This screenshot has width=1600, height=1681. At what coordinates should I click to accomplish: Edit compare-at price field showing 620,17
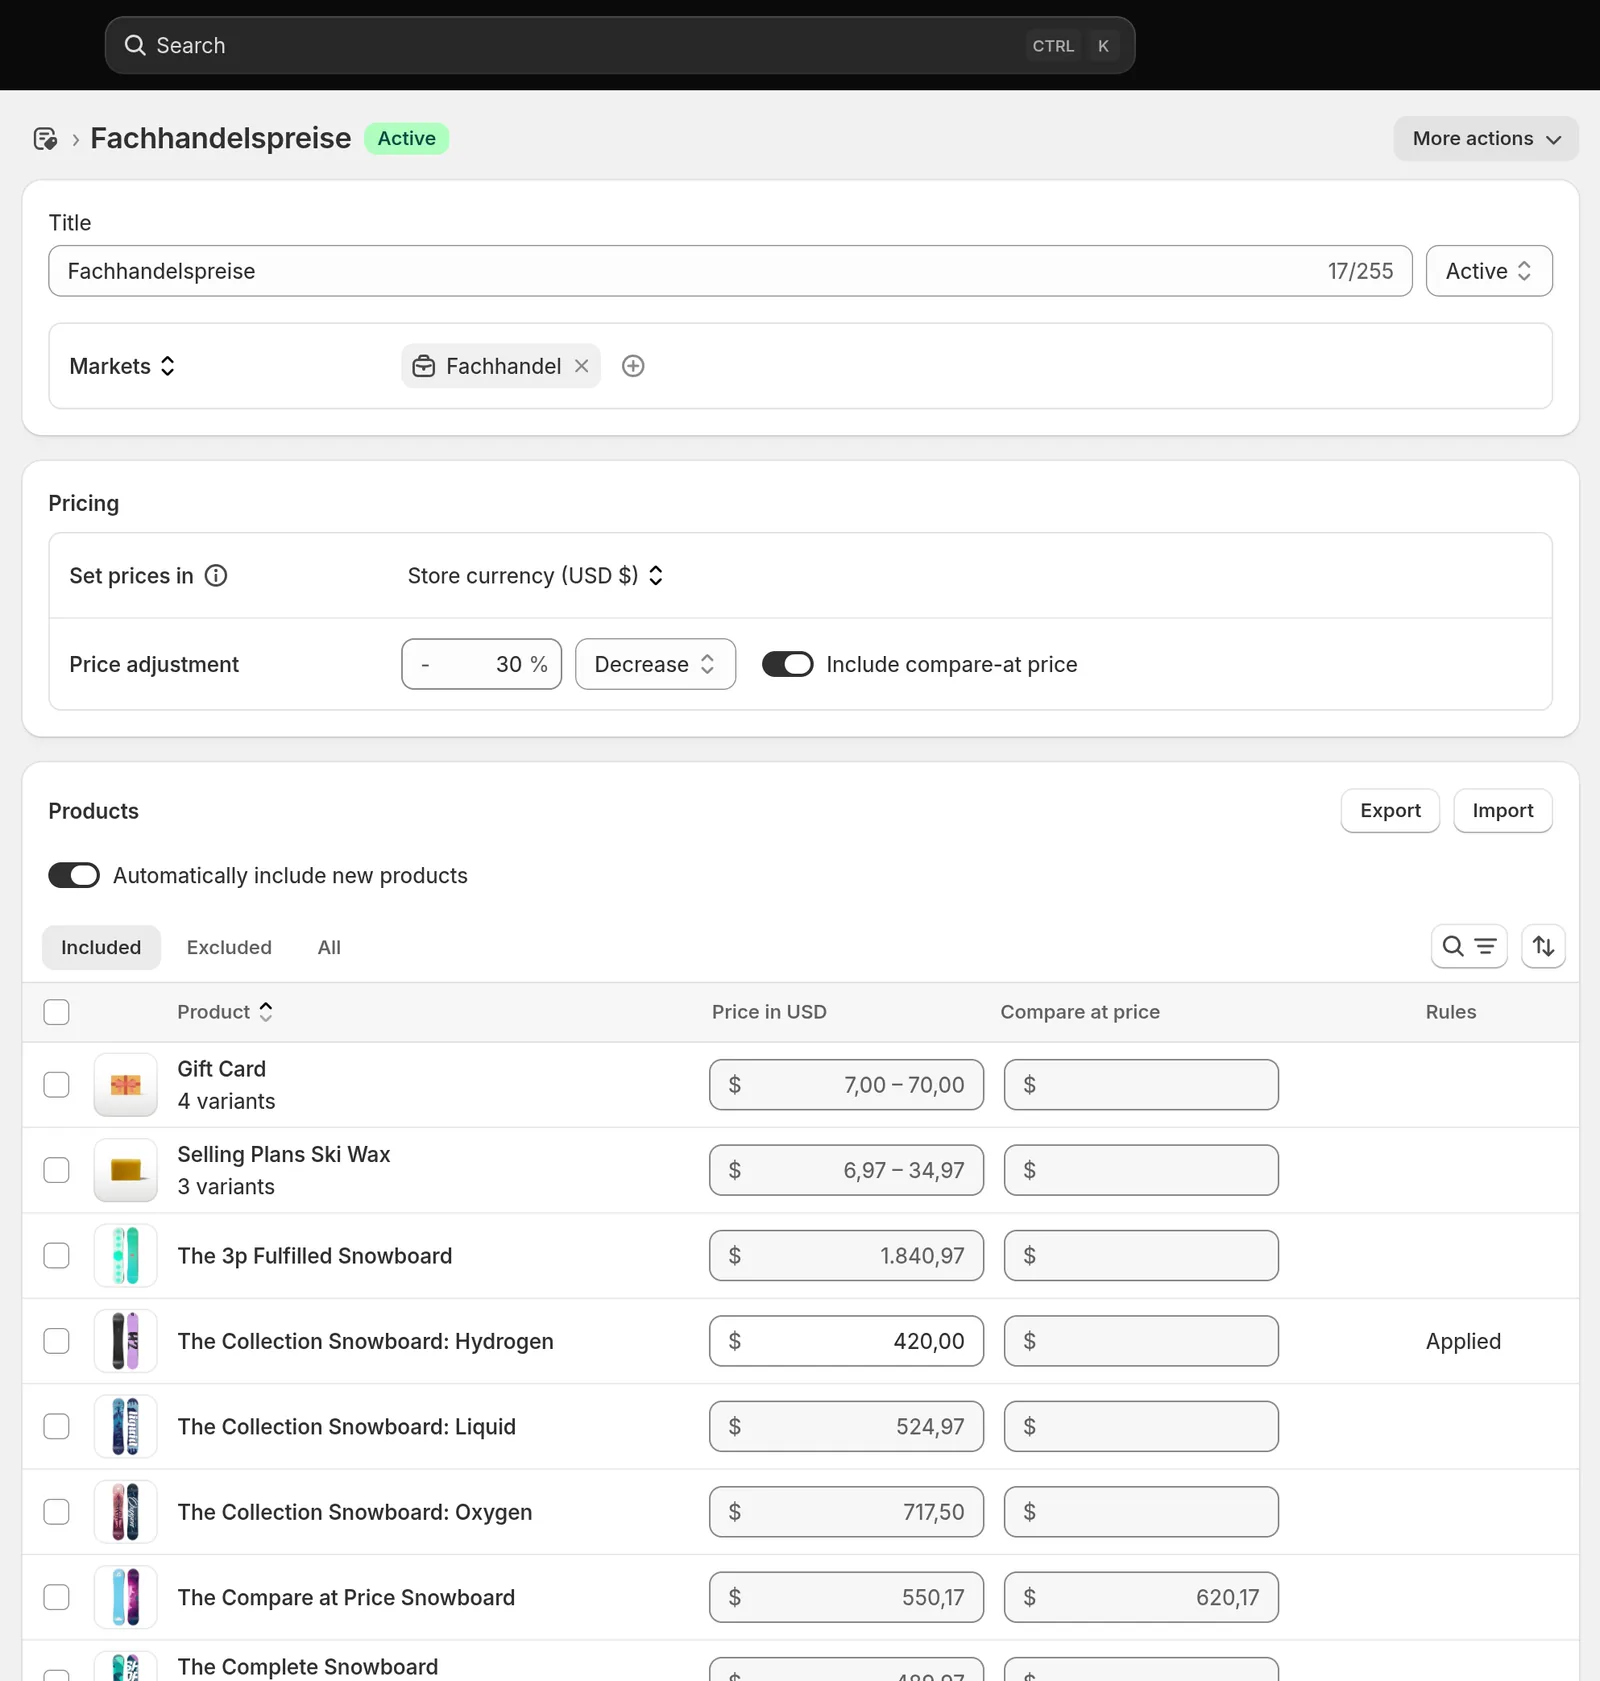[x=1141, y=1598]
